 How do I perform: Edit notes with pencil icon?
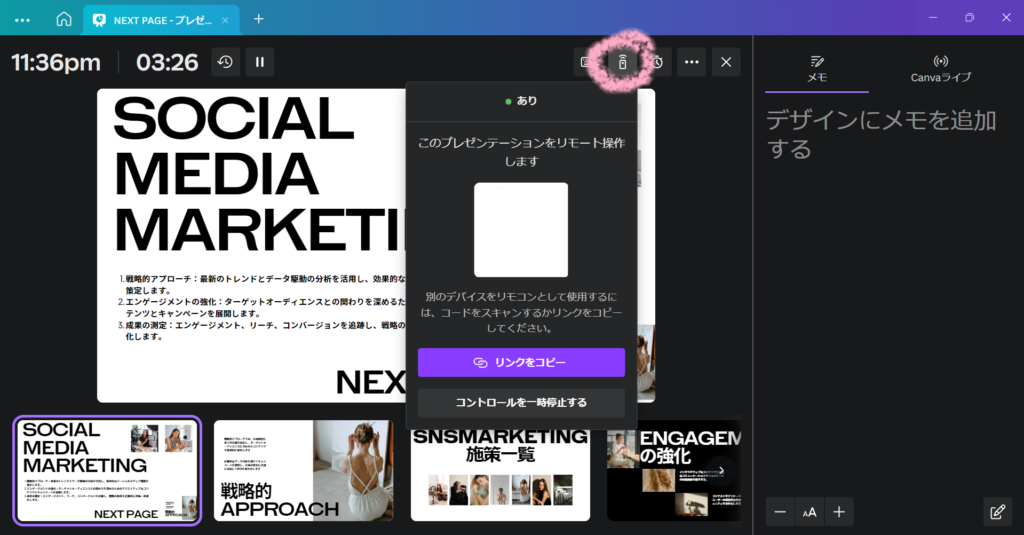(x=997, y=512)
